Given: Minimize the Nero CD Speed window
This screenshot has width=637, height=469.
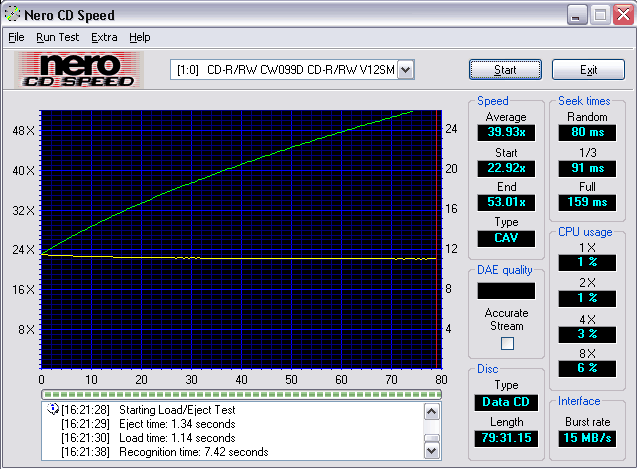Looking at the screenshot, I should (576, 15).
